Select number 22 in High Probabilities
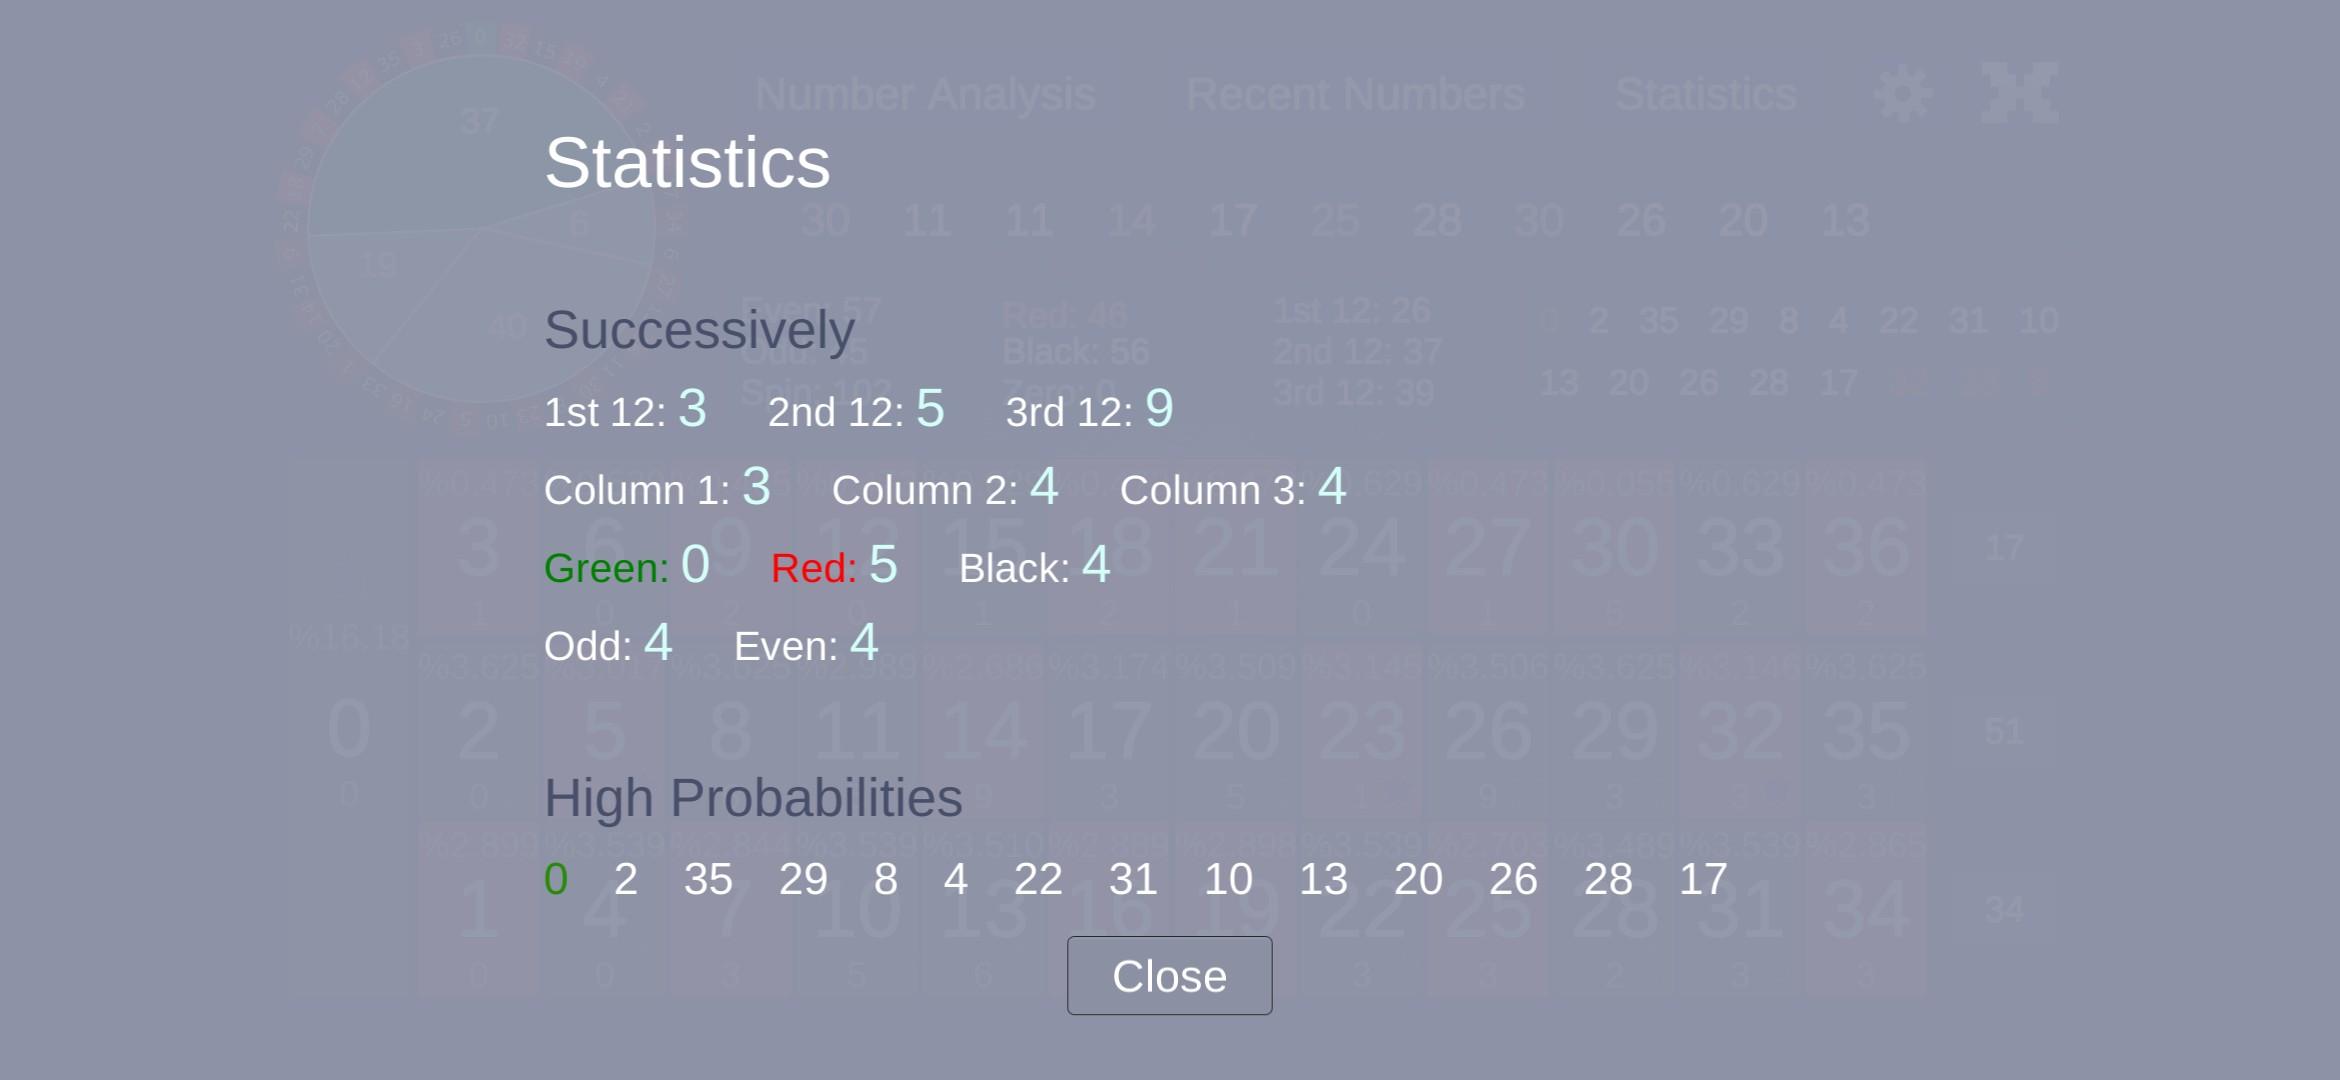The width and height of the screenshot is (2340, 1080). [x=1038, y=880]
